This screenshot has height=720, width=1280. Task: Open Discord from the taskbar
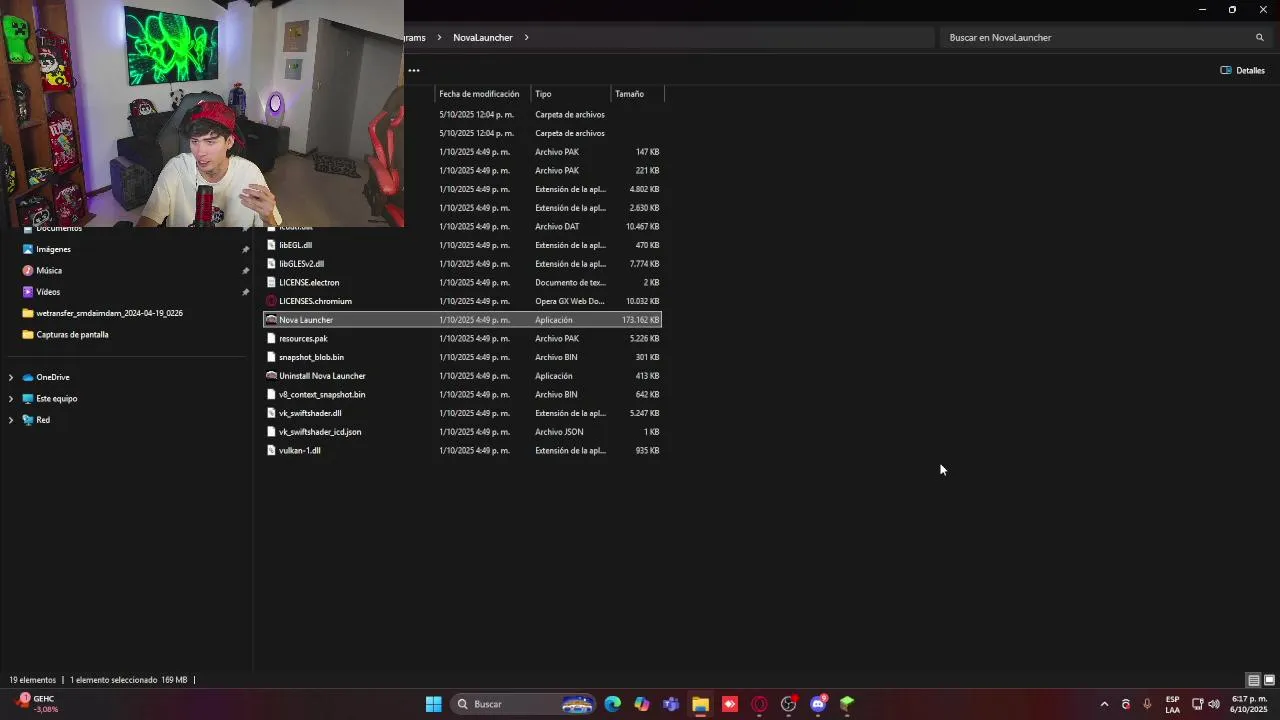click(818, 704)
